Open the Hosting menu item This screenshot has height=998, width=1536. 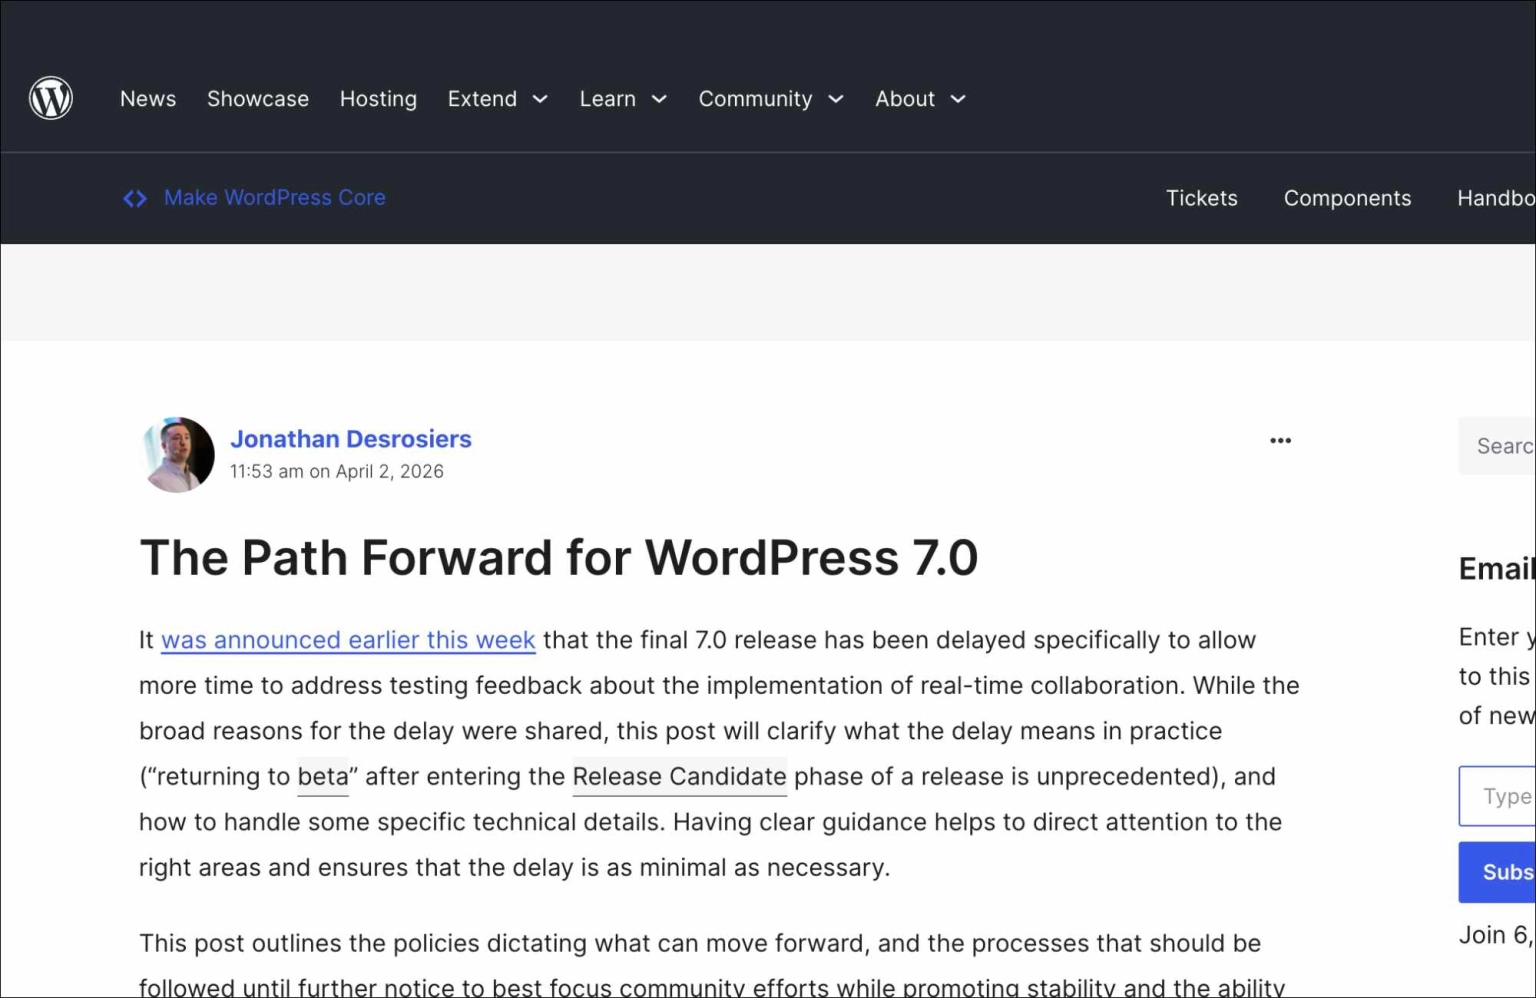[x=378, y=99]
